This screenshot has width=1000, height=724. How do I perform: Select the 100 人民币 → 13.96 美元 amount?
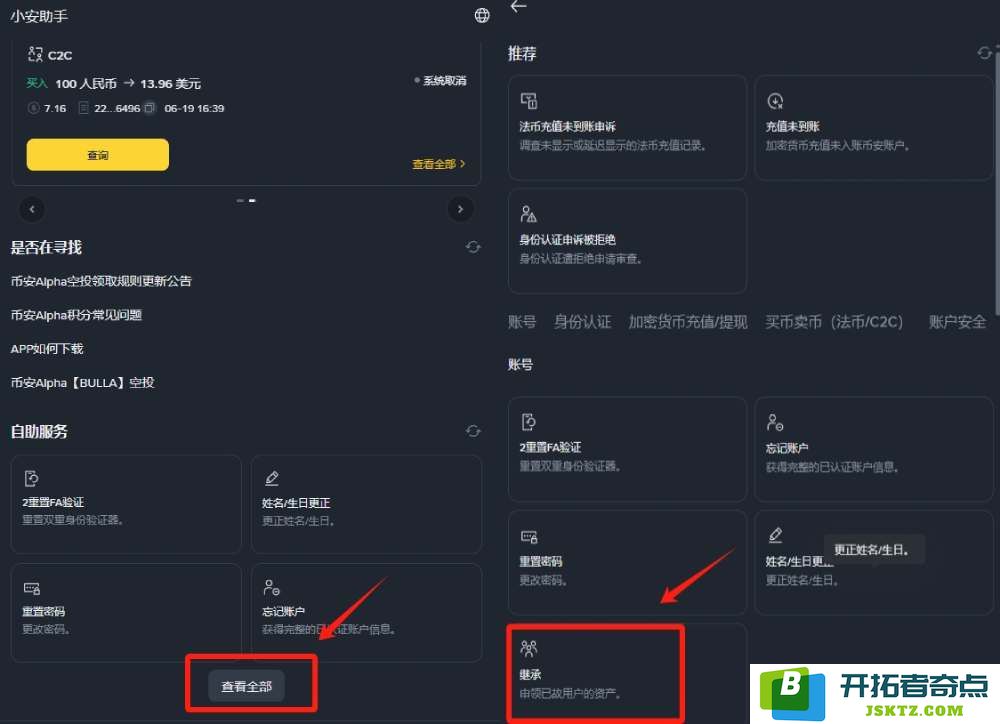[128, 84]
